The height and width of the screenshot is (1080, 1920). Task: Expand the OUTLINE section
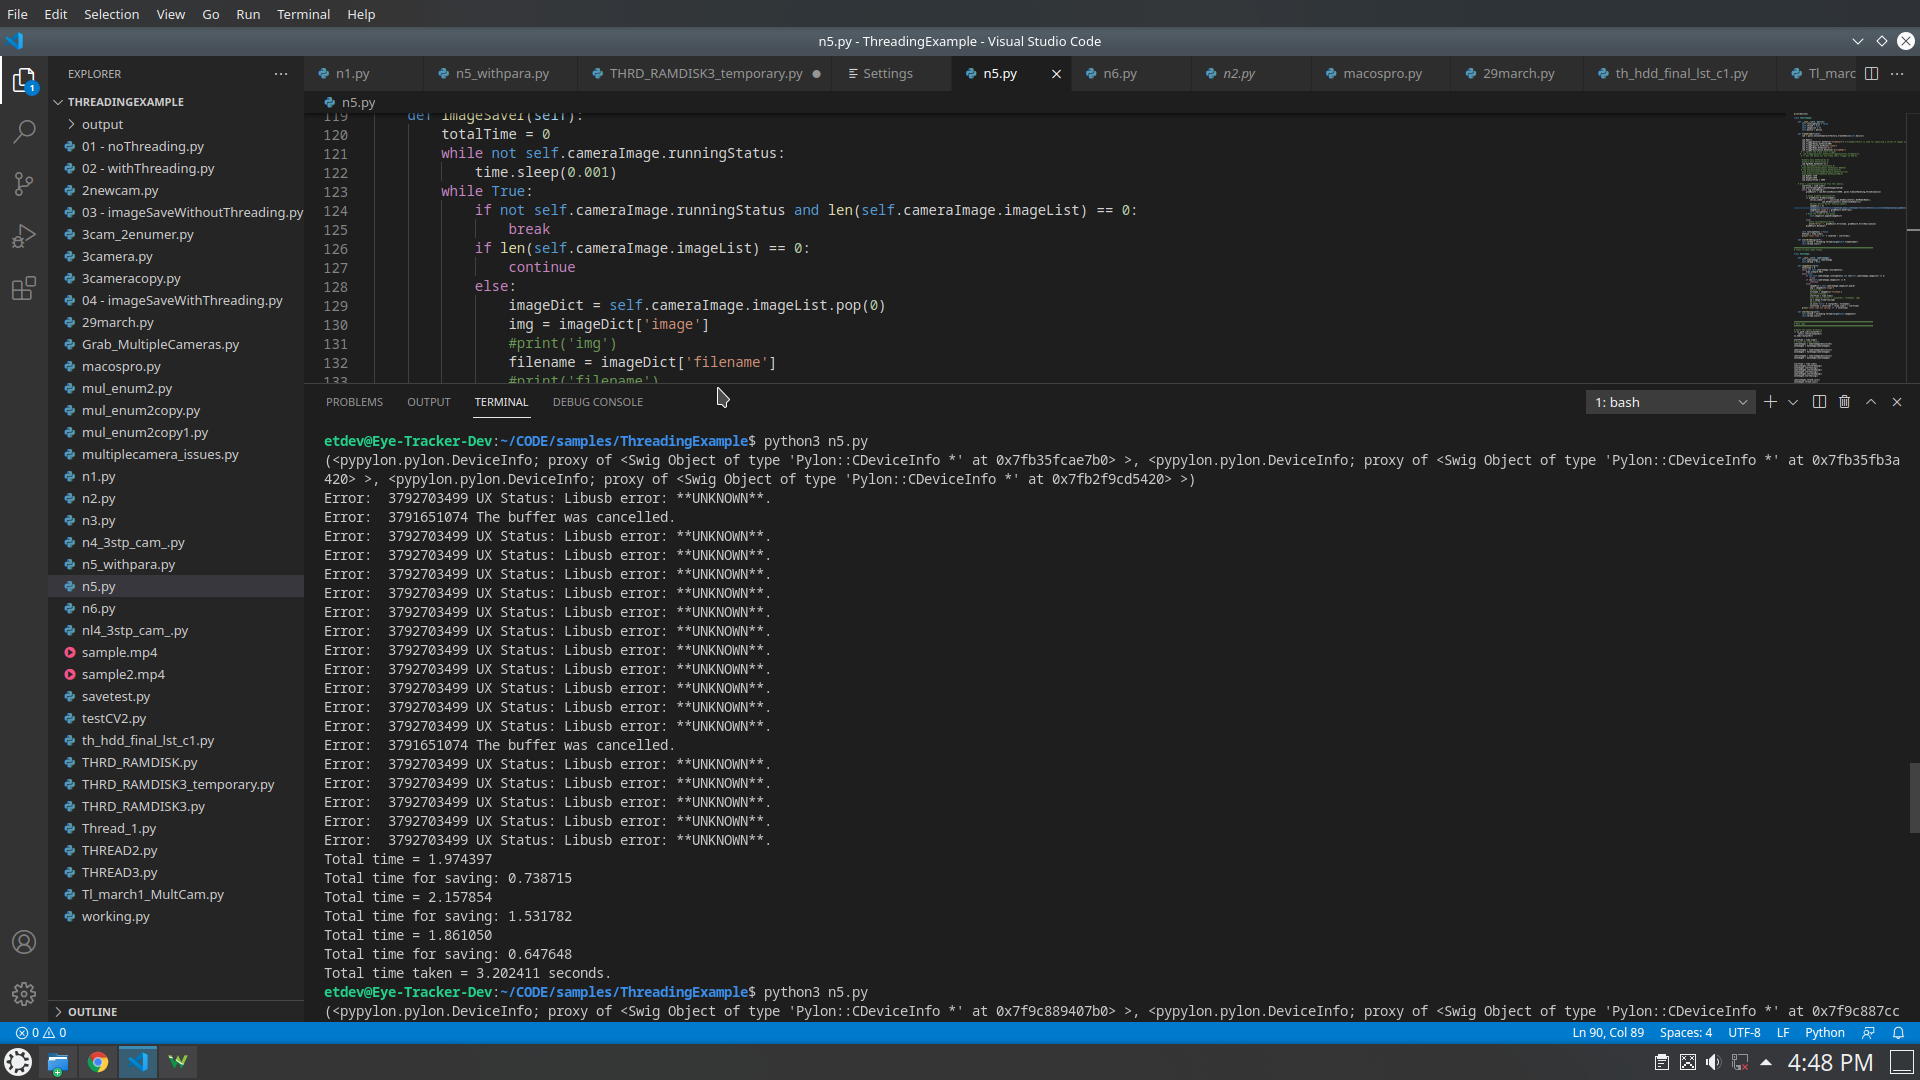click(92, 1012)
